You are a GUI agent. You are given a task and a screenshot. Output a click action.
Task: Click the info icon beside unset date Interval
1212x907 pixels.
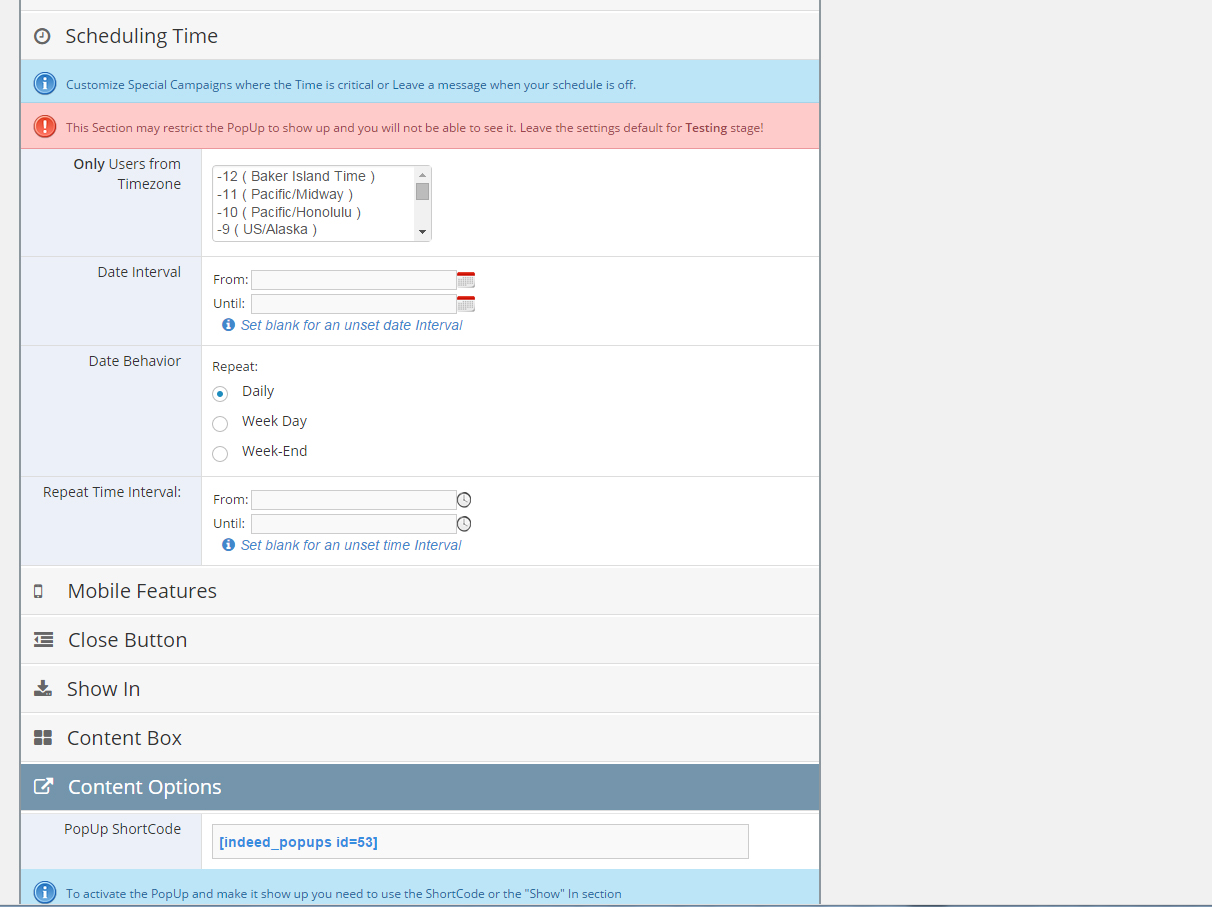[x=229, y=326]
